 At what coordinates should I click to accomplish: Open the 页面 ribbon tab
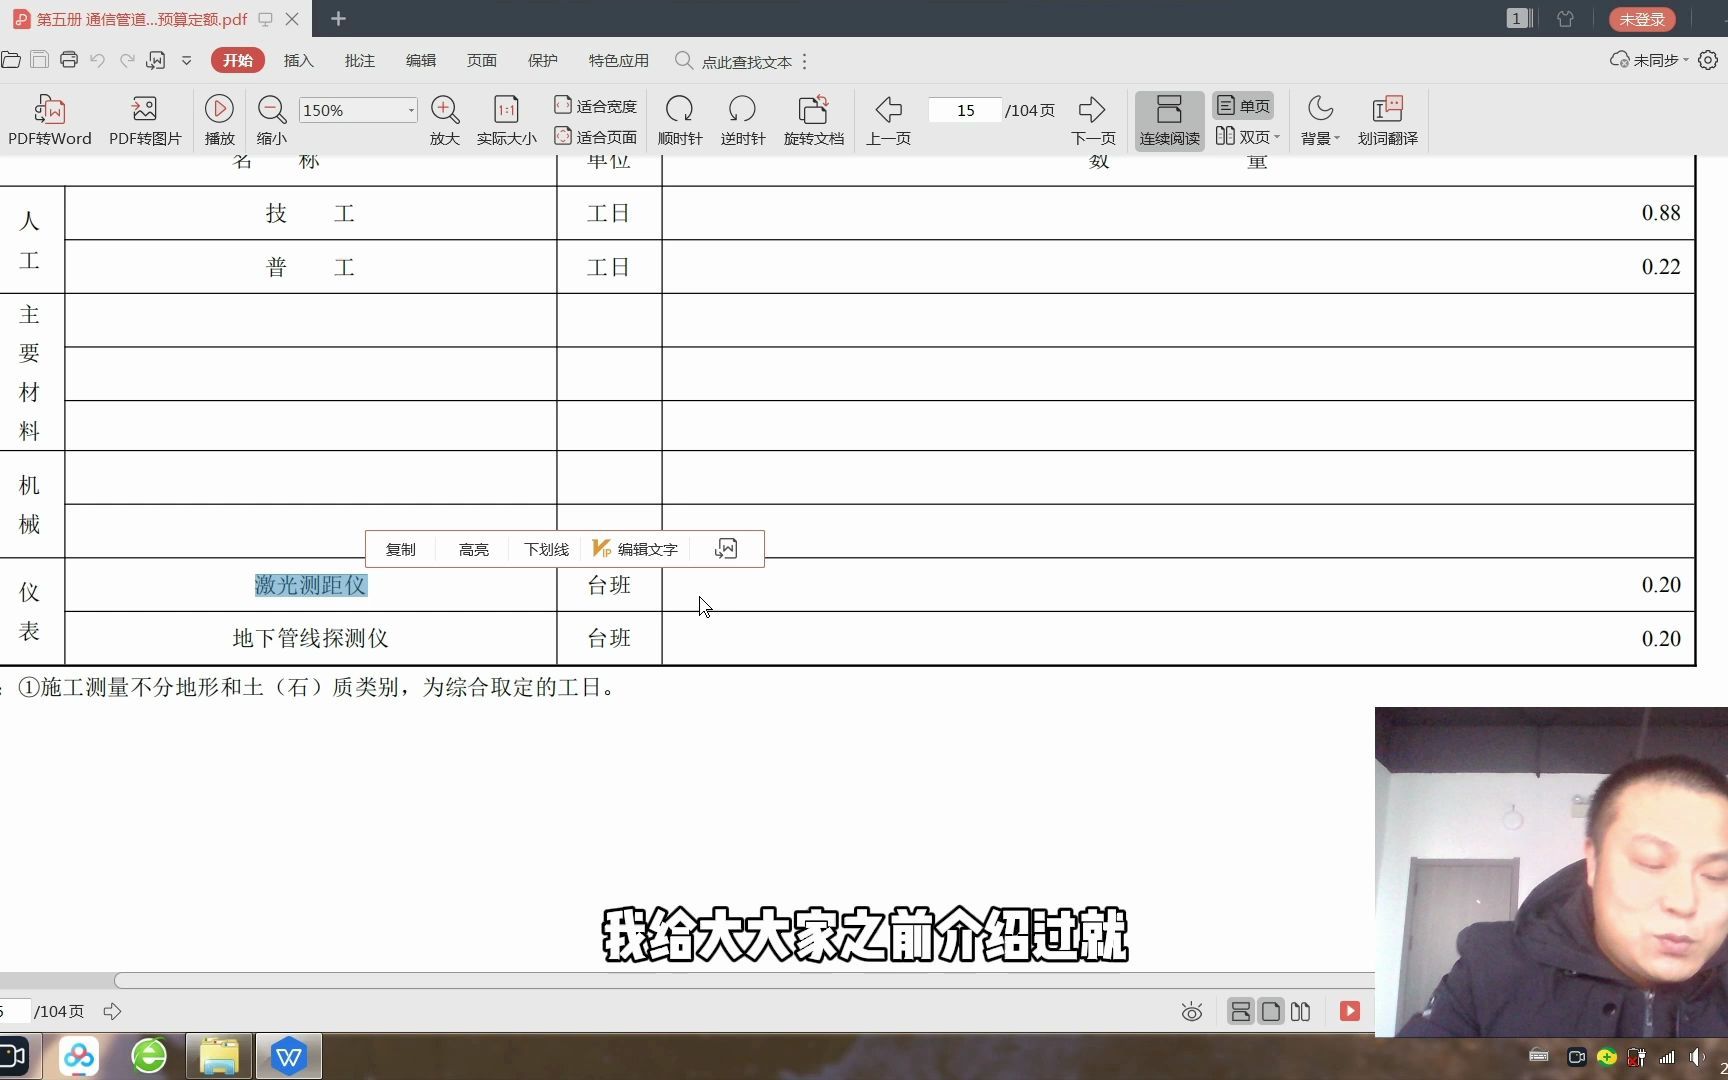482,60
